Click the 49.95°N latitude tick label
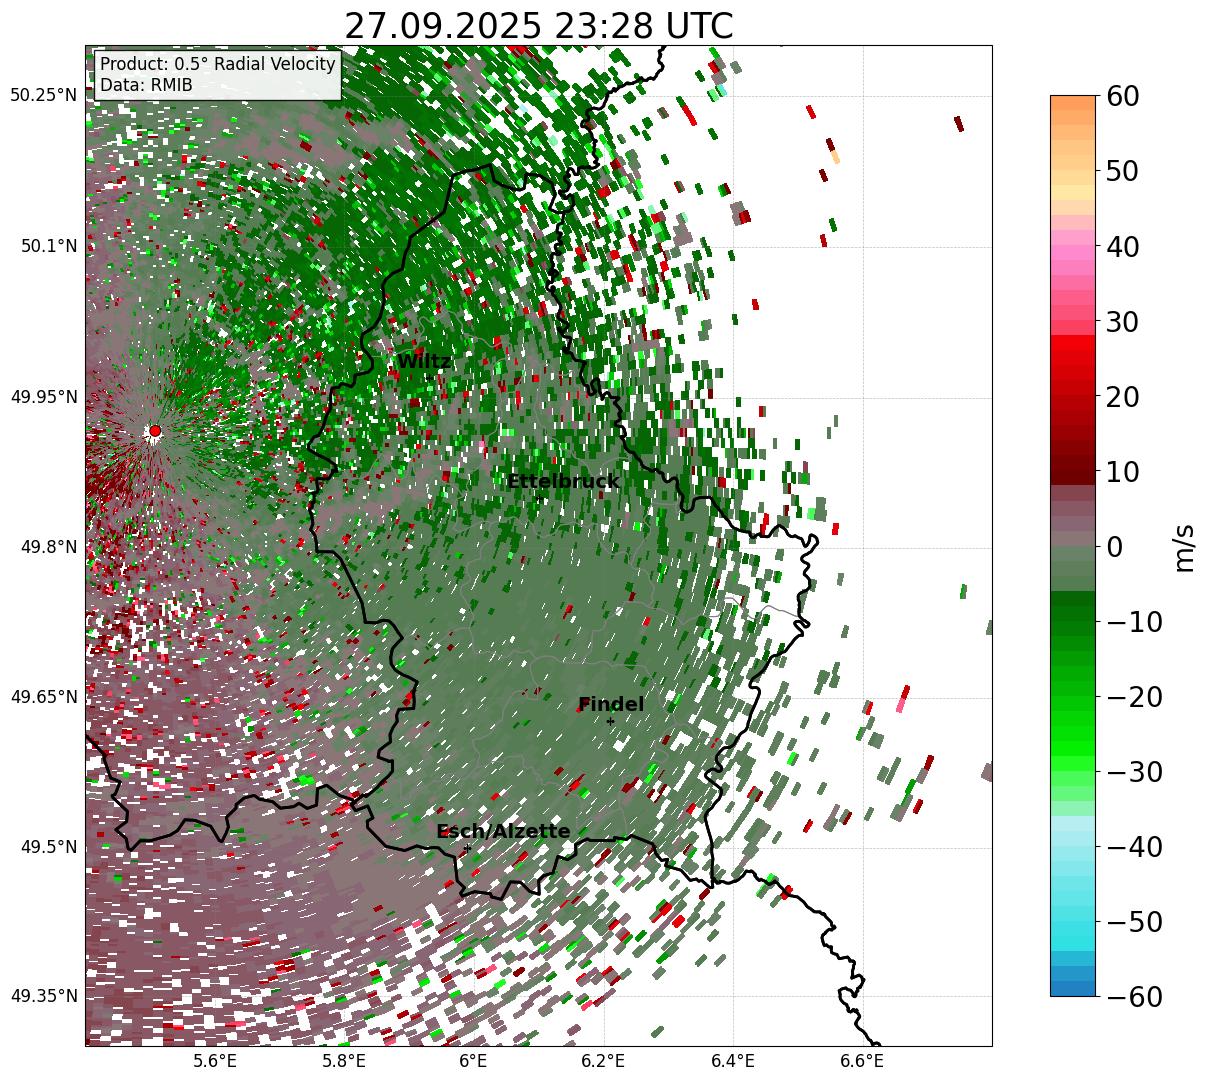Image resolution: width=1207 pixels, height=1081 pixels. click(44, 397)
